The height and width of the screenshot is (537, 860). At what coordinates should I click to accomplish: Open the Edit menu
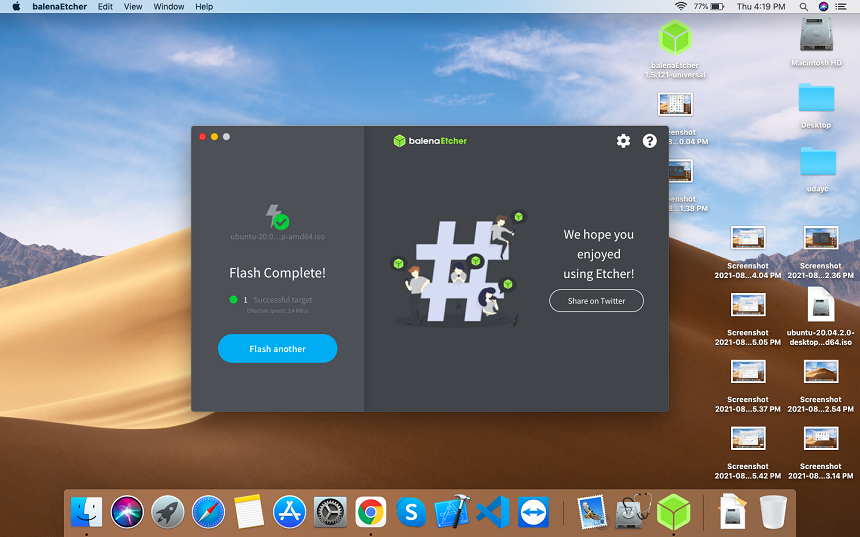(x=105, y=7)
